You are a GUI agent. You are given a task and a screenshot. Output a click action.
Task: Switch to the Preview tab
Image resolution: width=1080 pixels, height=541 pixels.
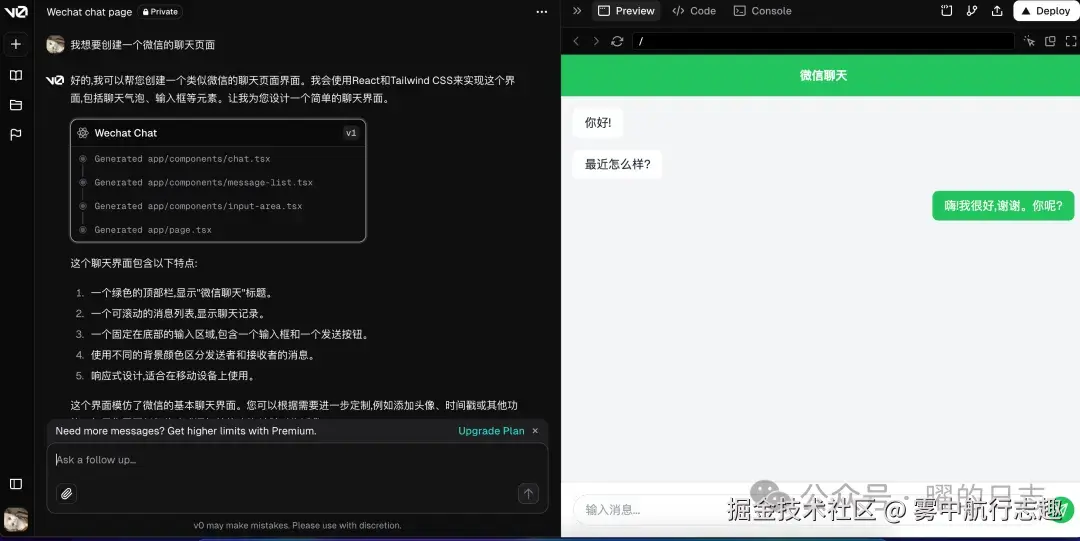(x=626, y=11)
